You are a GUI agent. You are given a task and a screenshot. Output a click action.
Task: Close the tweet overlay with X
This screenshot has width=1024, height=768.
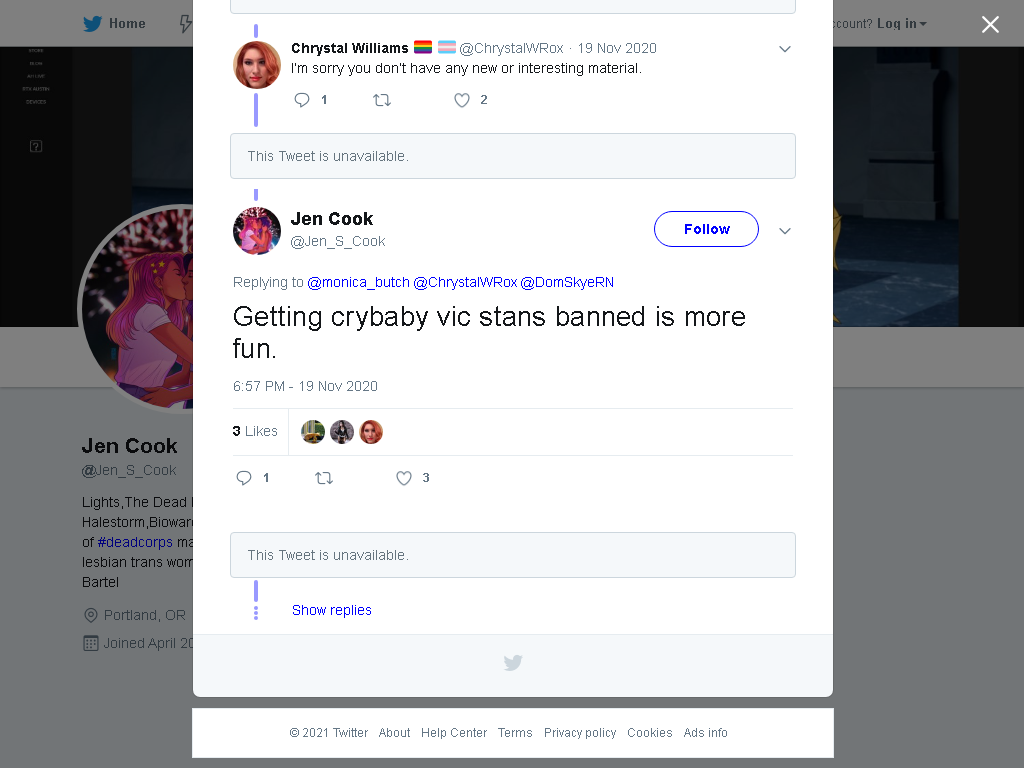point(990,24)
